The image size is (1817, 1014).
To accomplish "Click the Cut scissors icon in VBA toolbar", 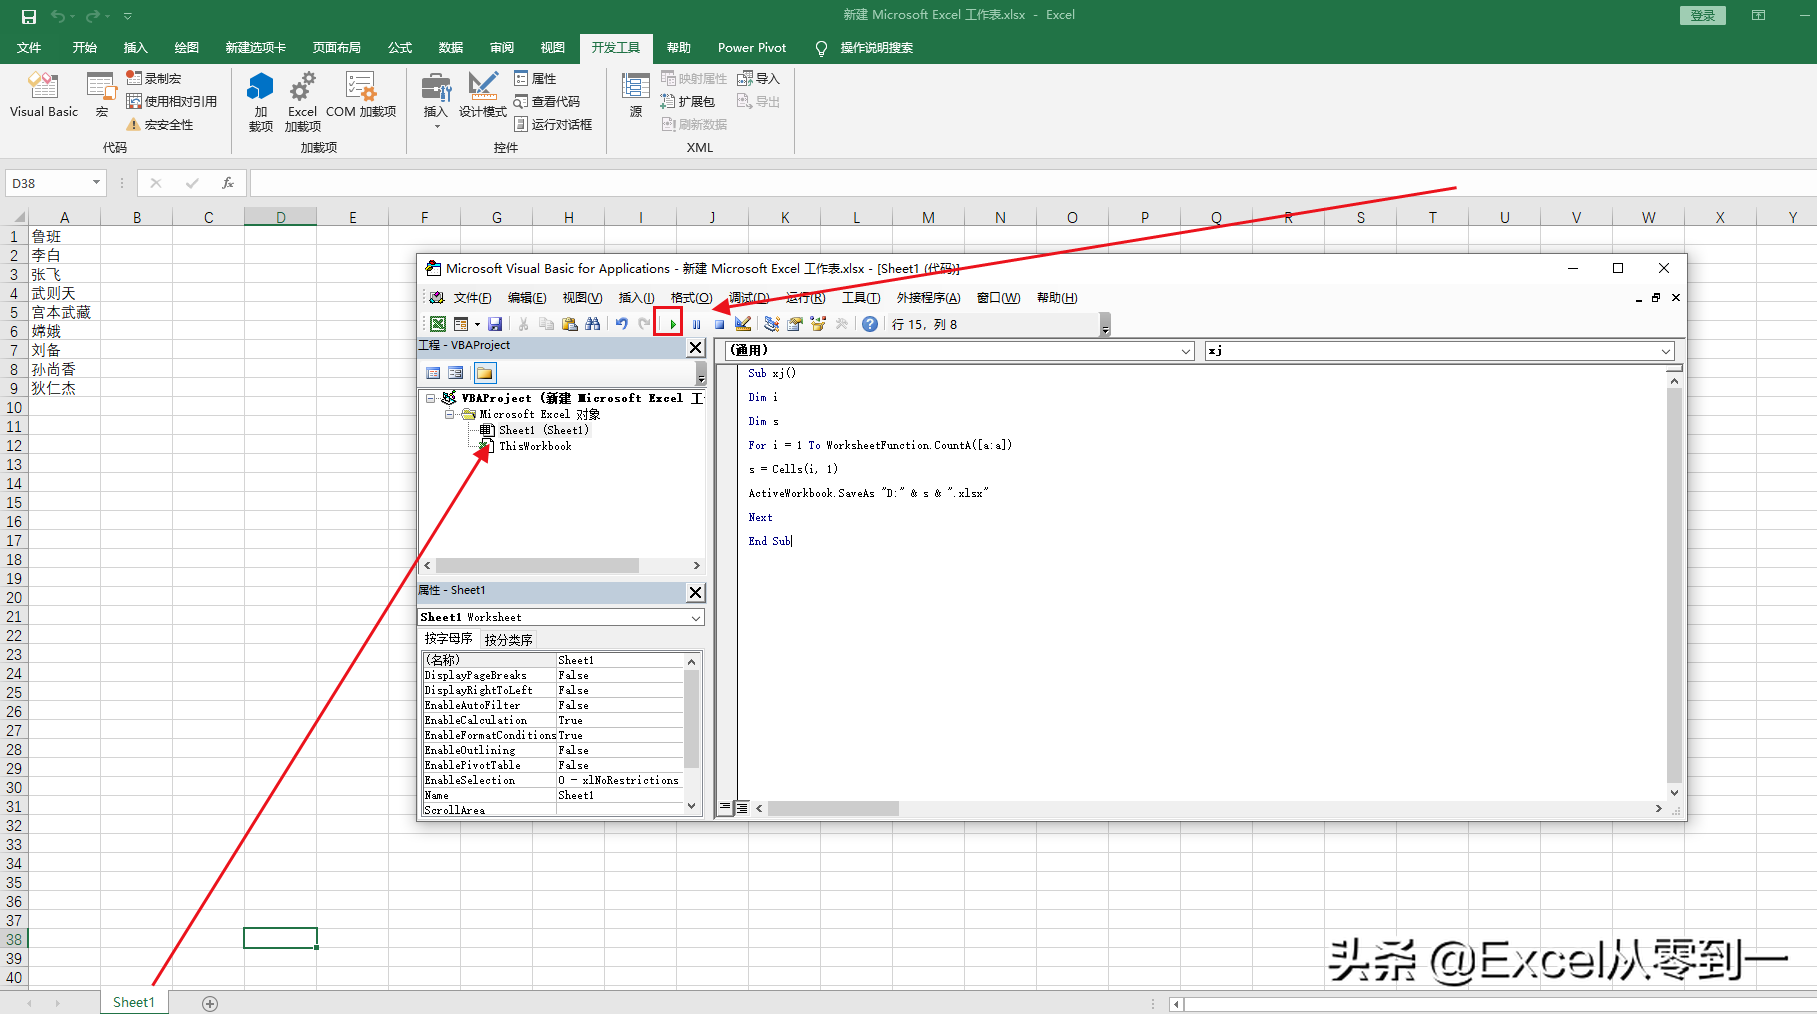I will 523,324.
